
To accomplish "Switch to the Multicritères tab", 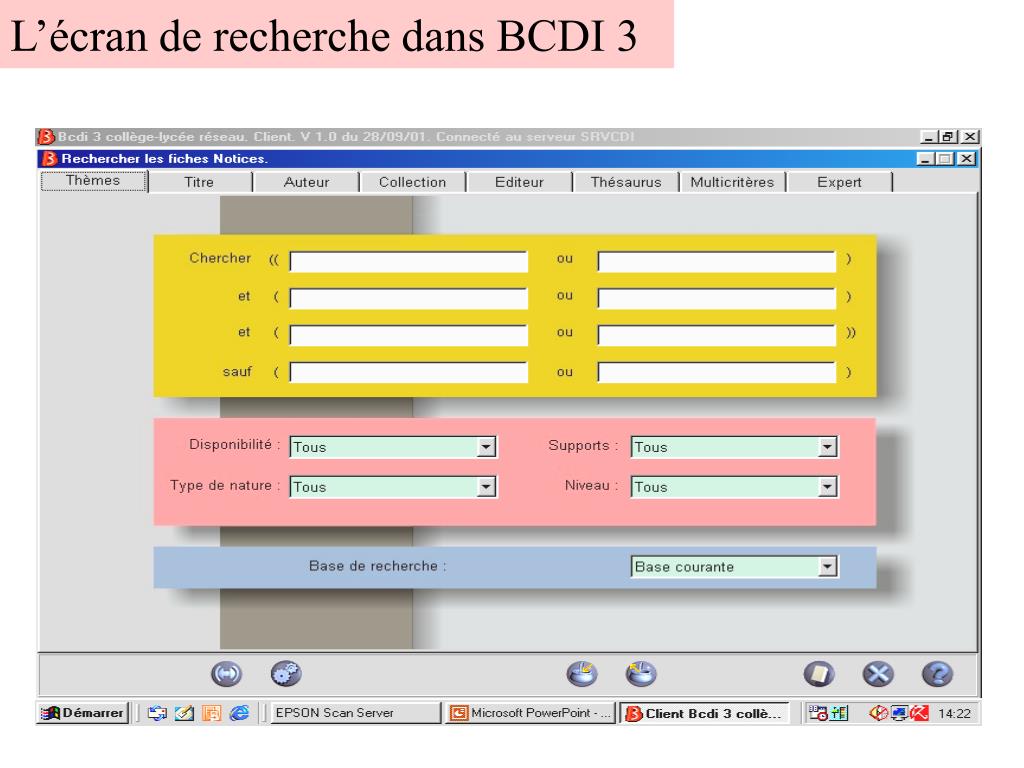I will (732, 182).
